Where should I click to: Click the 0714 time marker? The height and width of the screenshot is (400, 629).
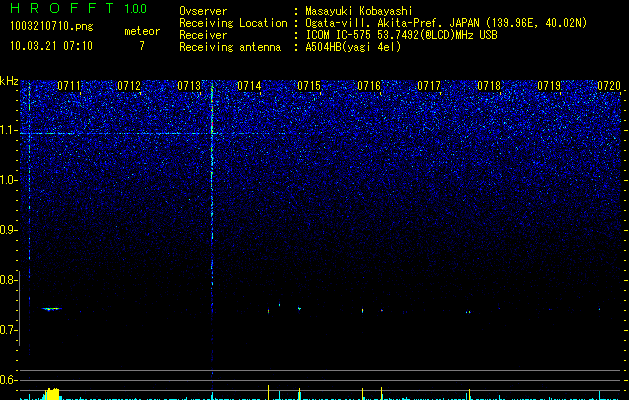249,86
